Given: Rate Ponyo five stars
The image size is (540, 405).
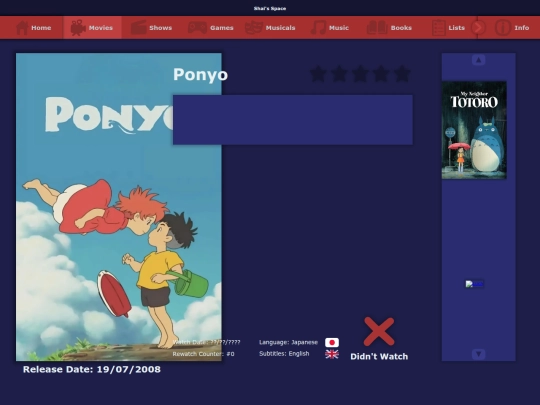Looking at the screenshot, I should point(402,74).
